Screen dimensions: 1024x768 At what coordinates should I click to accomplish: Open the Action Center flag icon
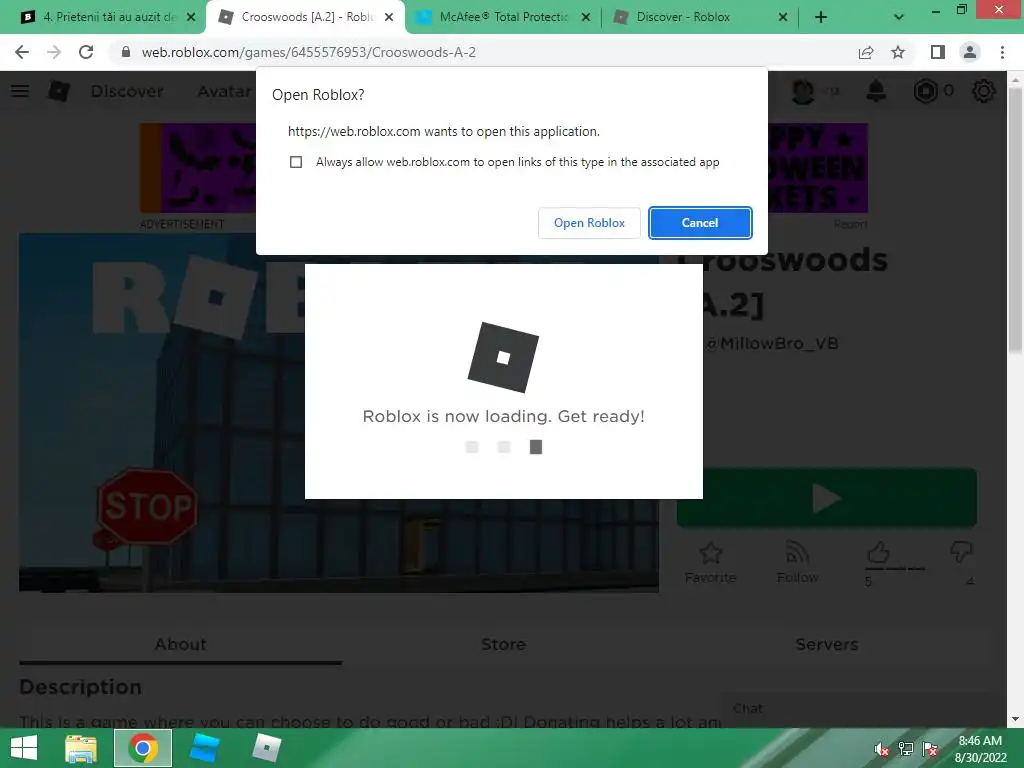click(931, 749)
